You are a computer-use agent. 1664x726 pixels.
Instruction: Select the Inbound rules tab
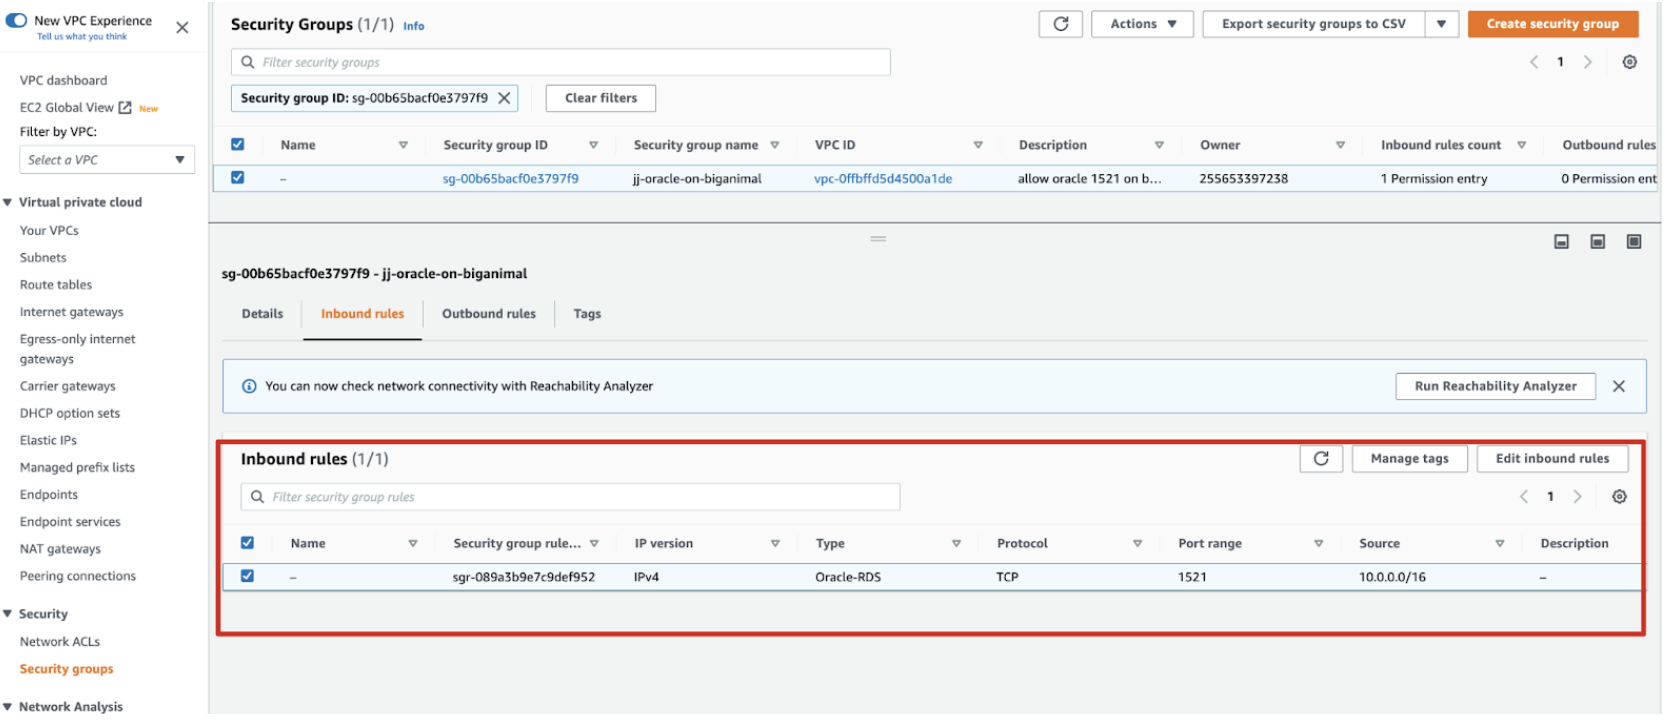click(x=362, y=314)
